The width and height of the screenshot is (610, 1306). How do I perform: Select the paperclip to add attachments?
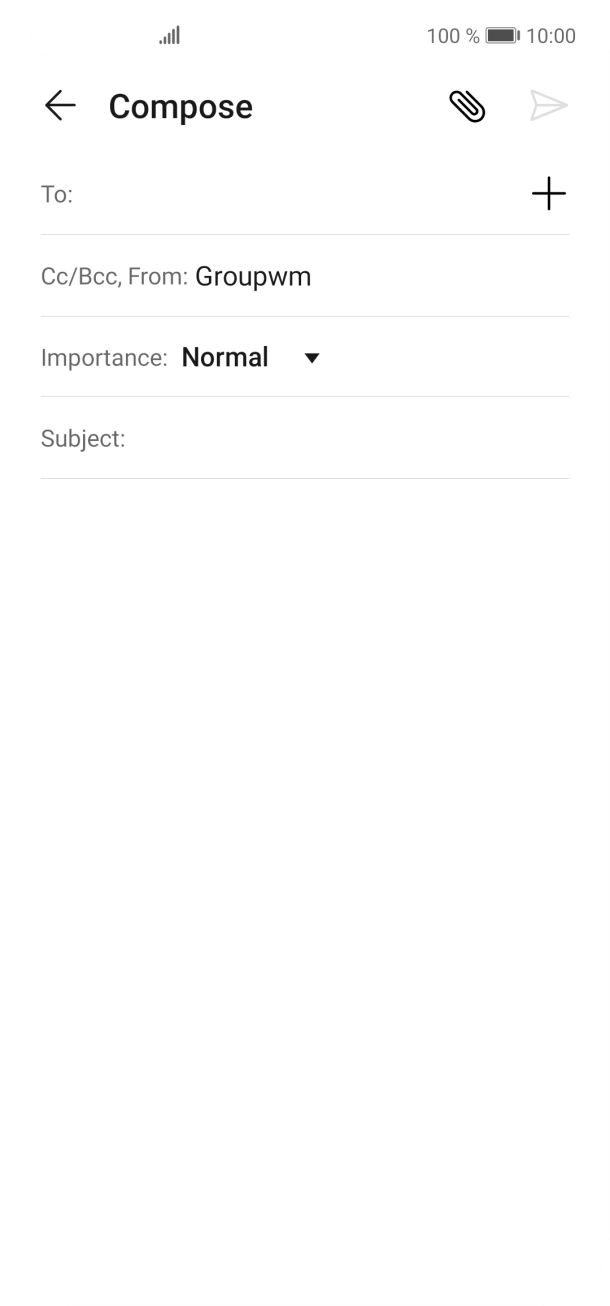click(x=466, y=105)
